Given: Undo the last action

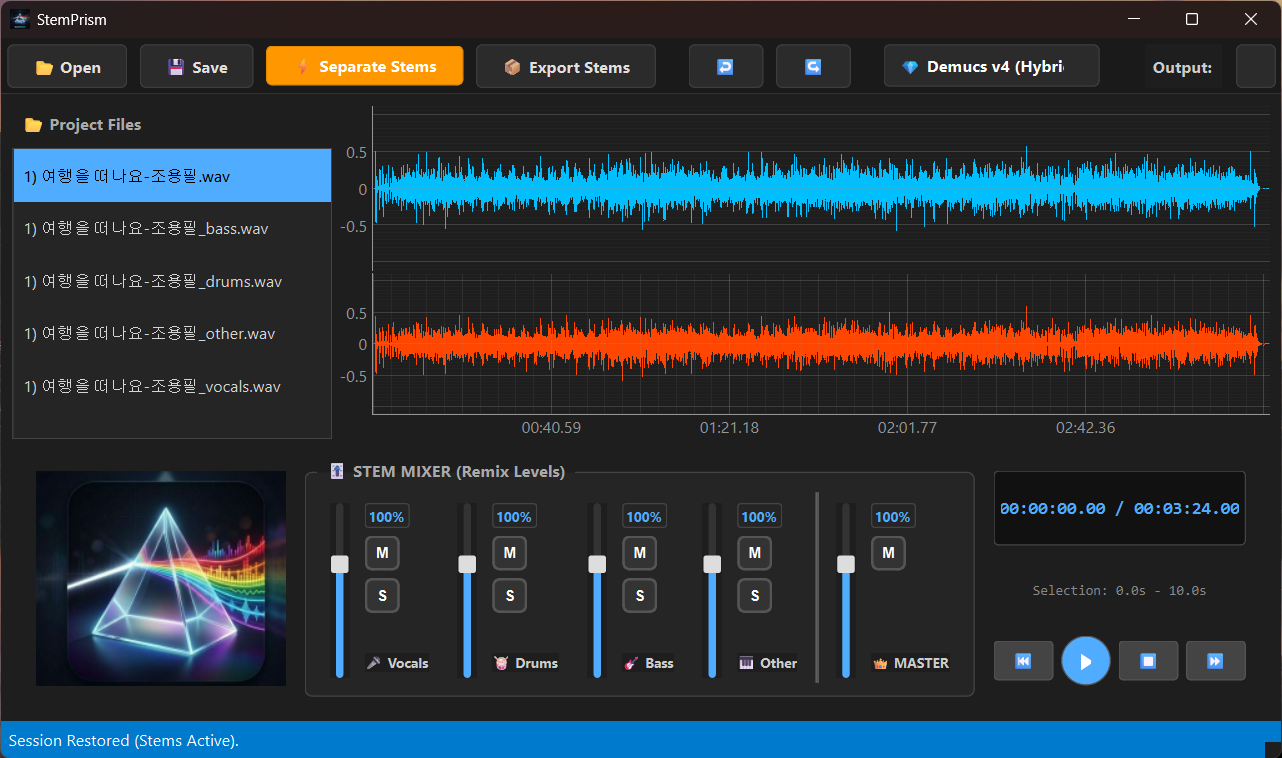Looking at the screenshot, I should (726, 66).
